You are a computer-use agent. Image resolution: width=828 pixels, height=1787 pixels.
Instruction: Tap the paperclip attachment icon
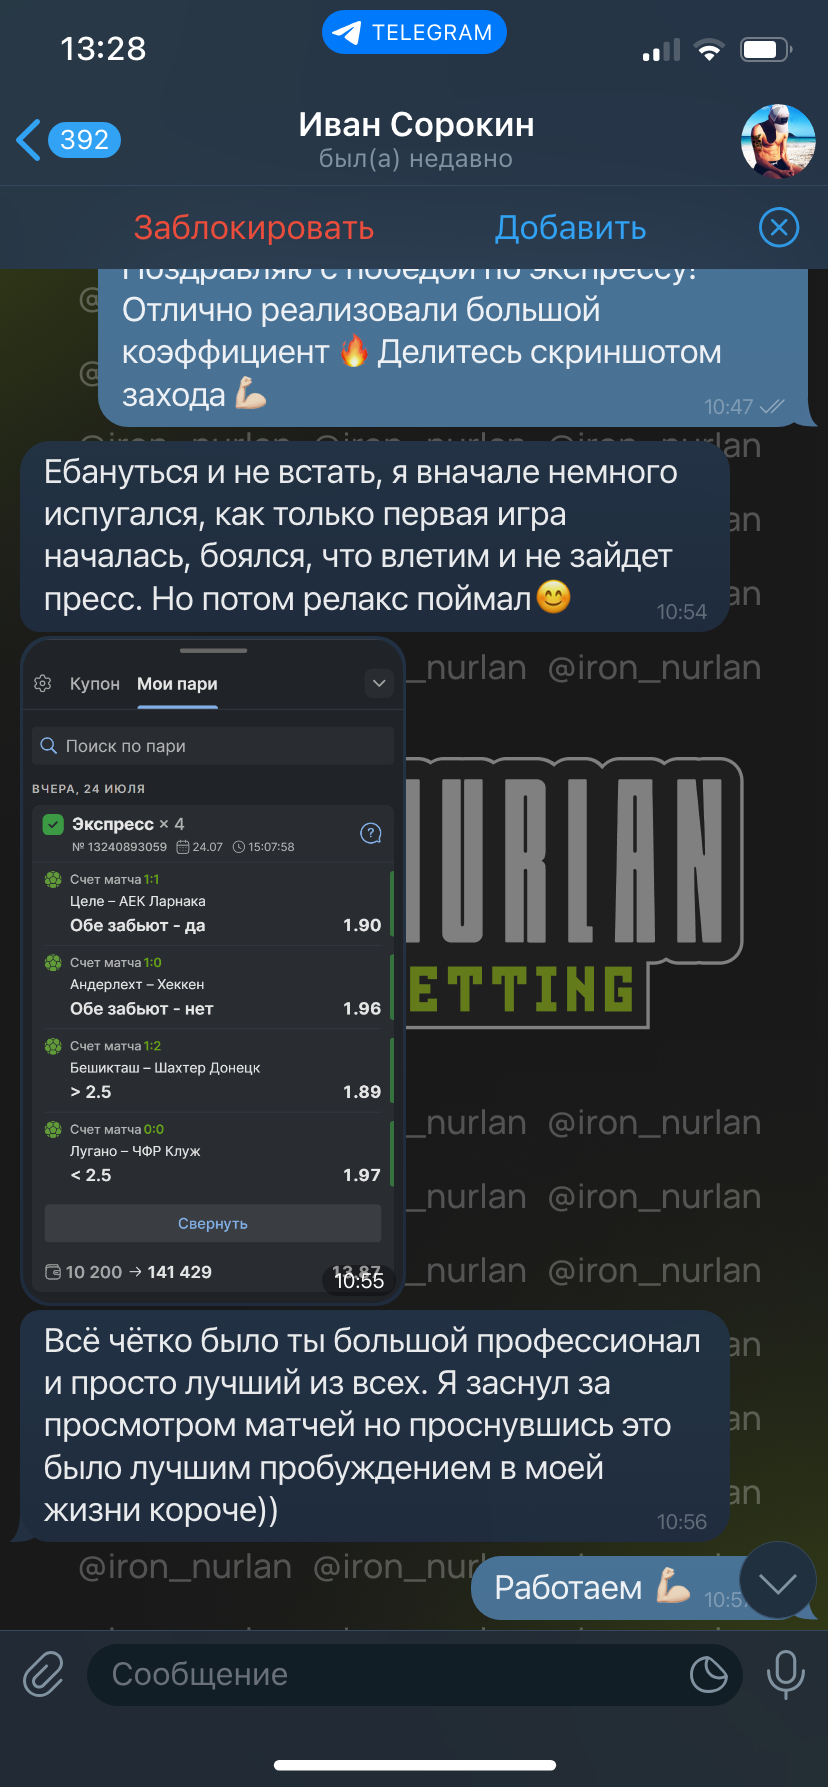44,1673
